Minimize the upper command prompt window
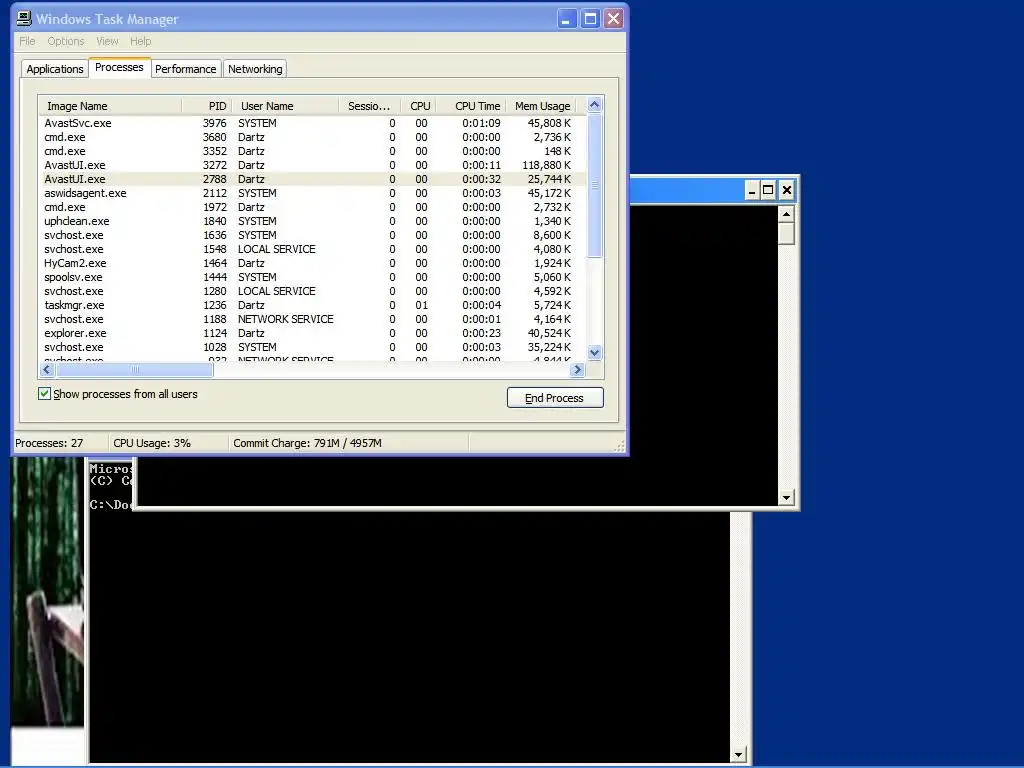This screenshot has width=1024, height=768. 752,190
